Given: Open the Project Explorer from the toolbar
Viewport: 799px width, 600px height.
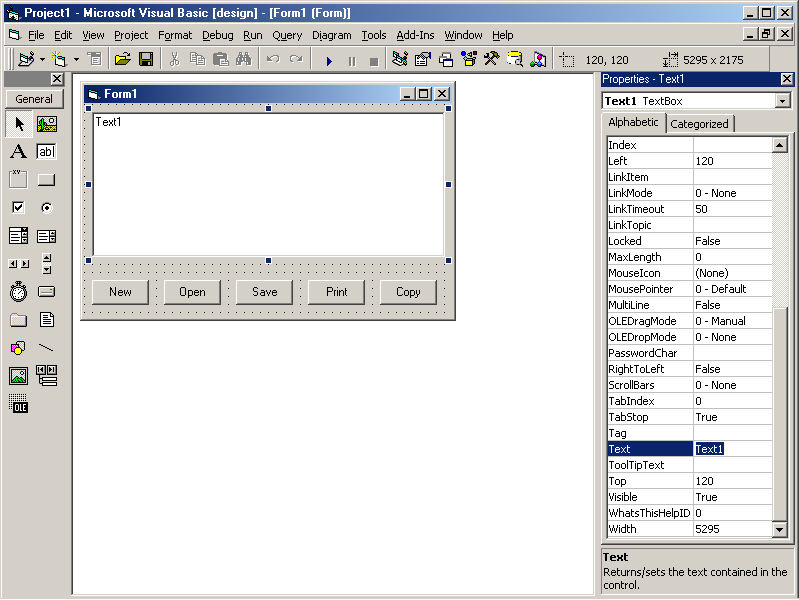Looking at the screenshot, I should pyautogui.click(x=400, y=60).
